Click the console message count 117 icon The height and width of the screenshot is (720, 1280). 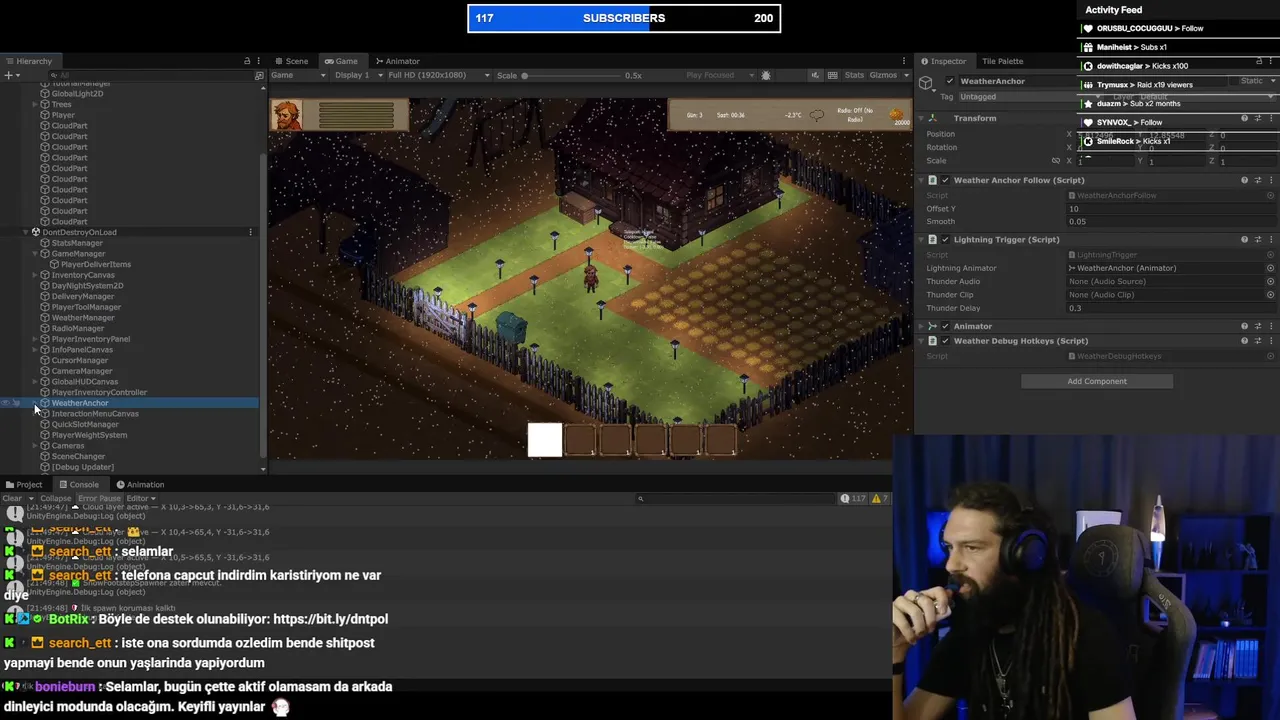click(852, 498)
